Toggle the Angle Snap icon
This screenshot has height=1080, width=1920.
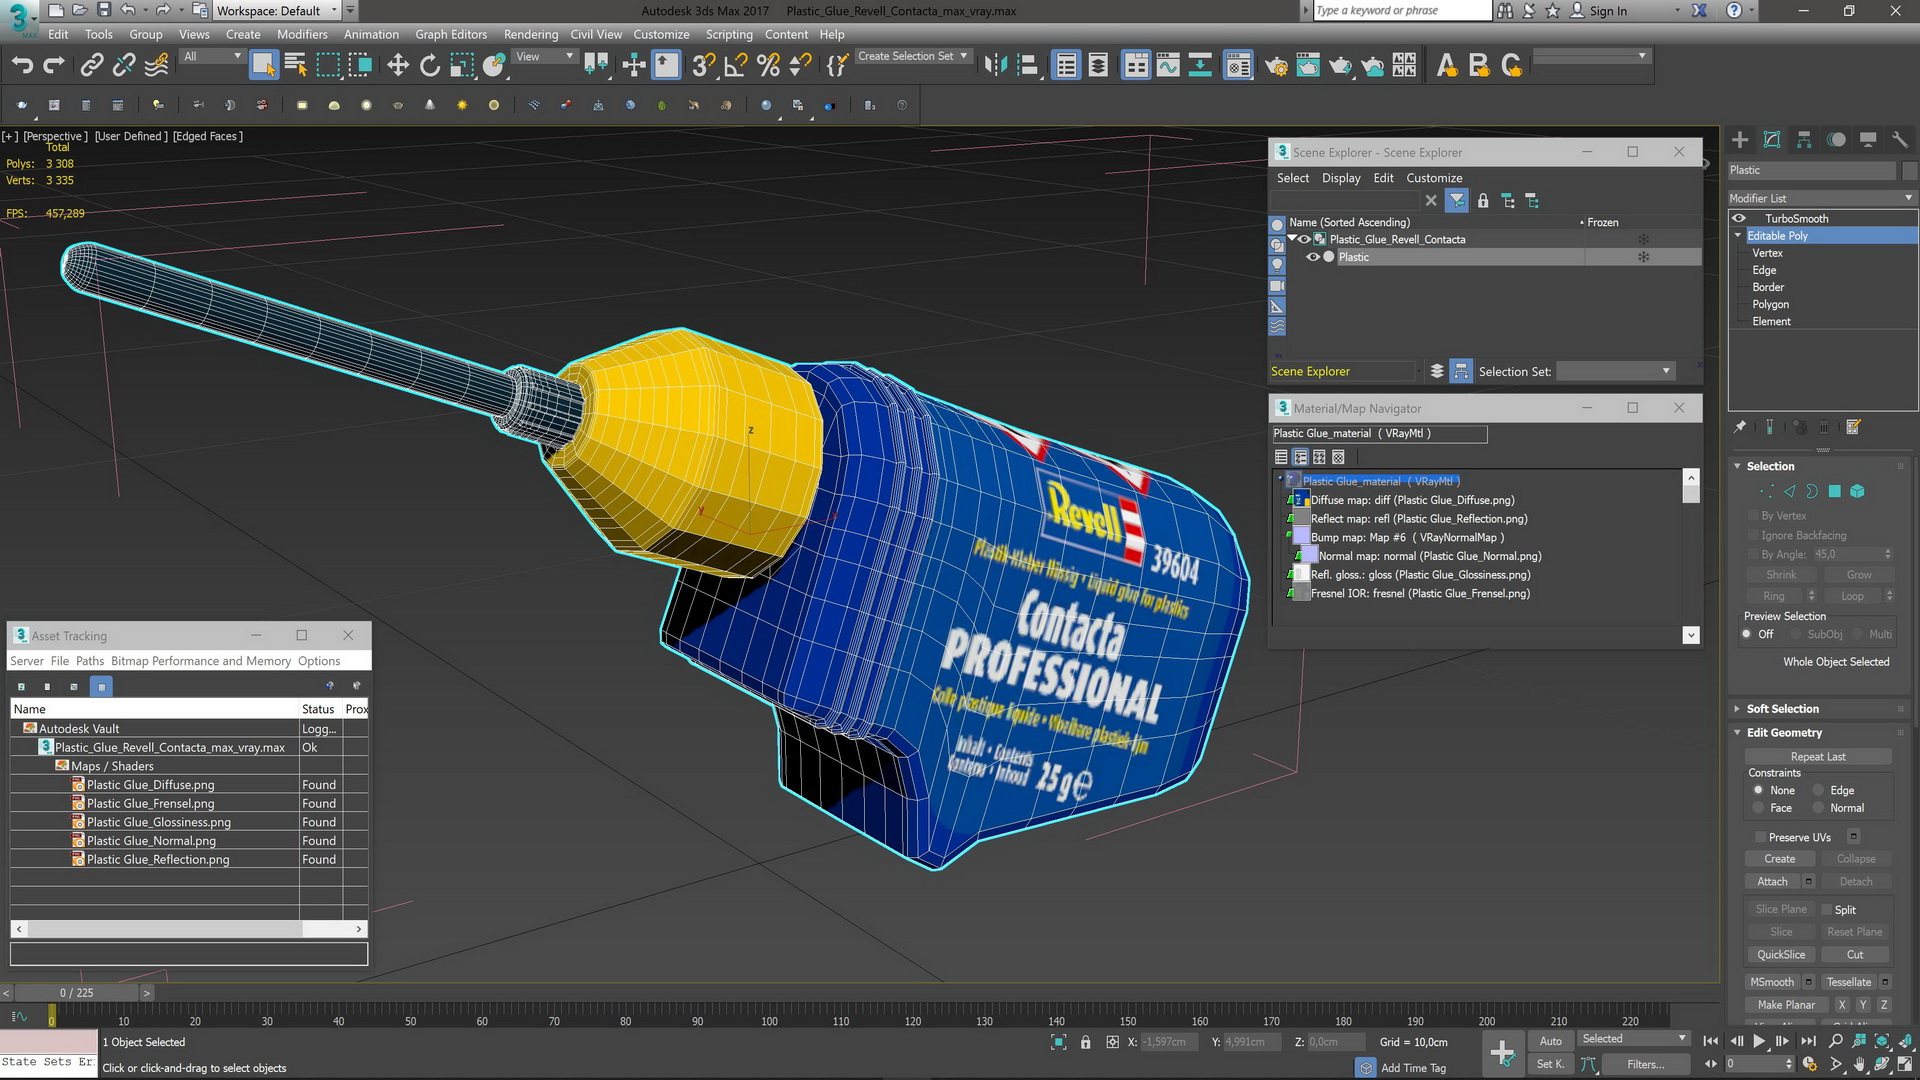tap(736, 66)
